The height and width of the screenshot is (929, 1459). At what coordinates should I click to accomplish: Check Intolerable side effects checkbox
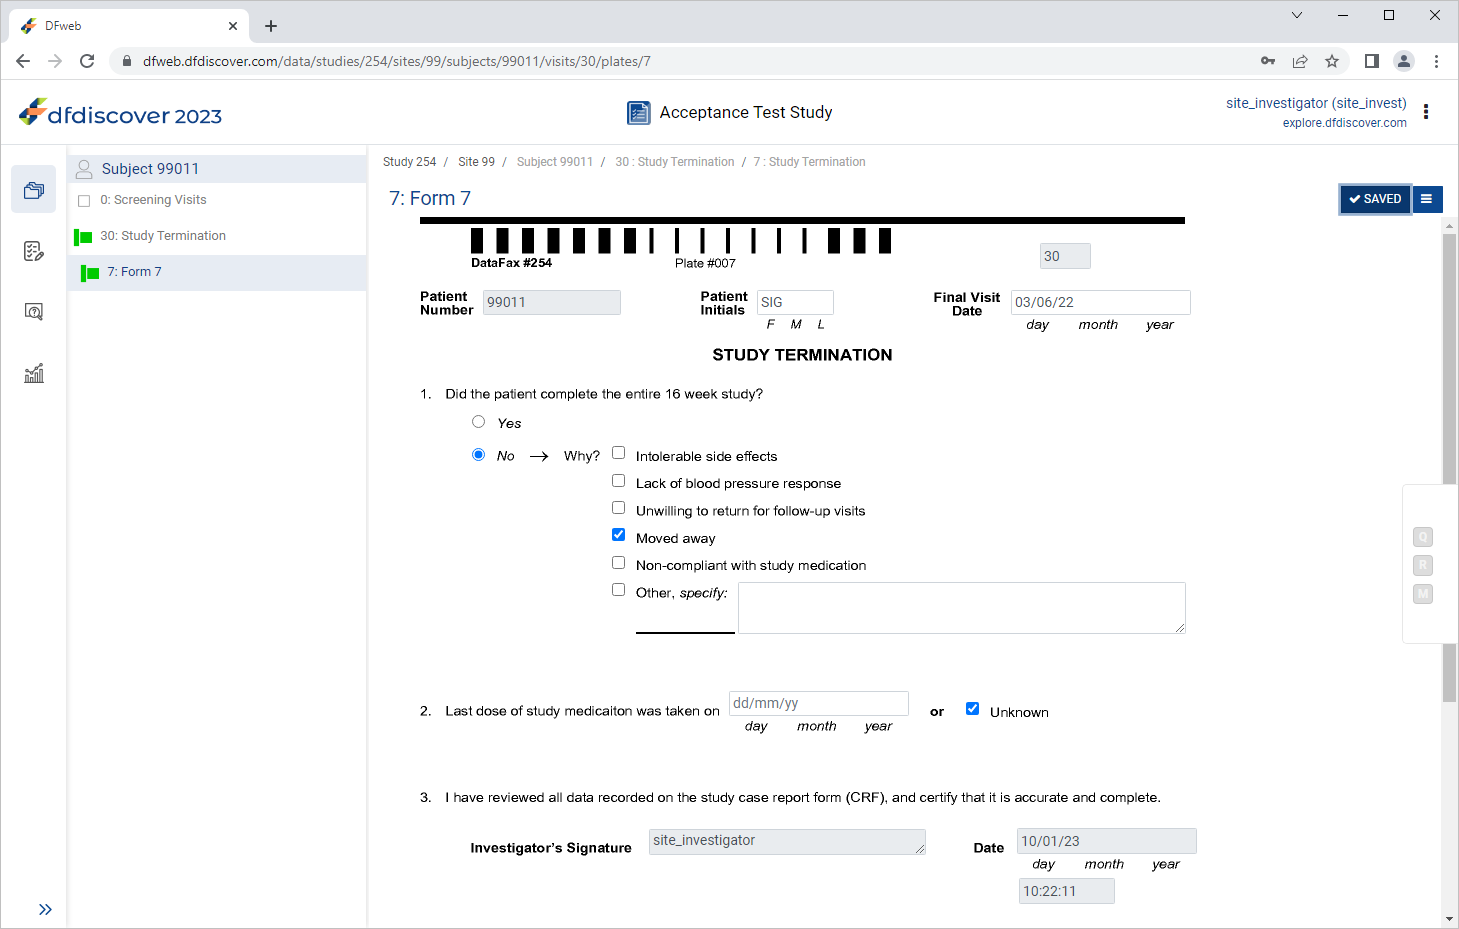coord(618,453)
